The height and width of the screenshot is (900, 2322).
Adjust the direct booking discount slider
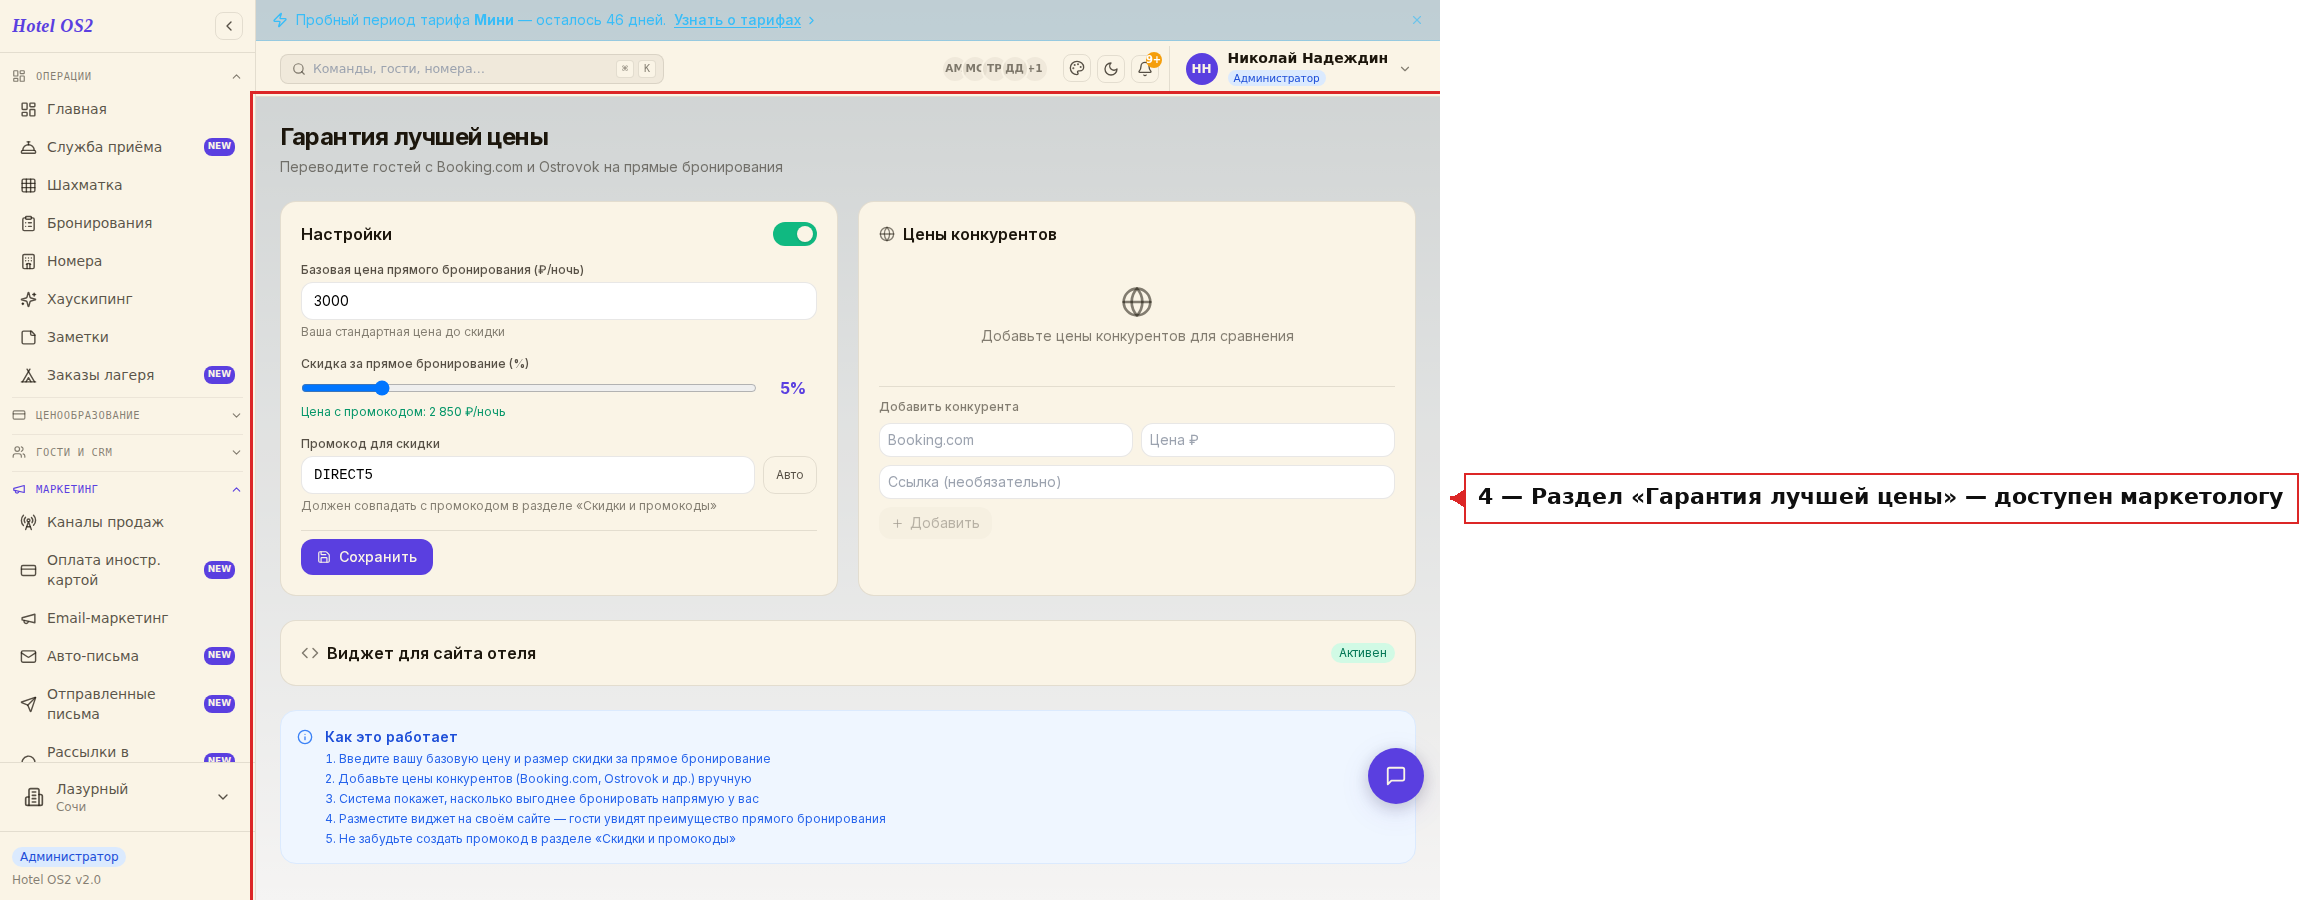pos(529,388)
